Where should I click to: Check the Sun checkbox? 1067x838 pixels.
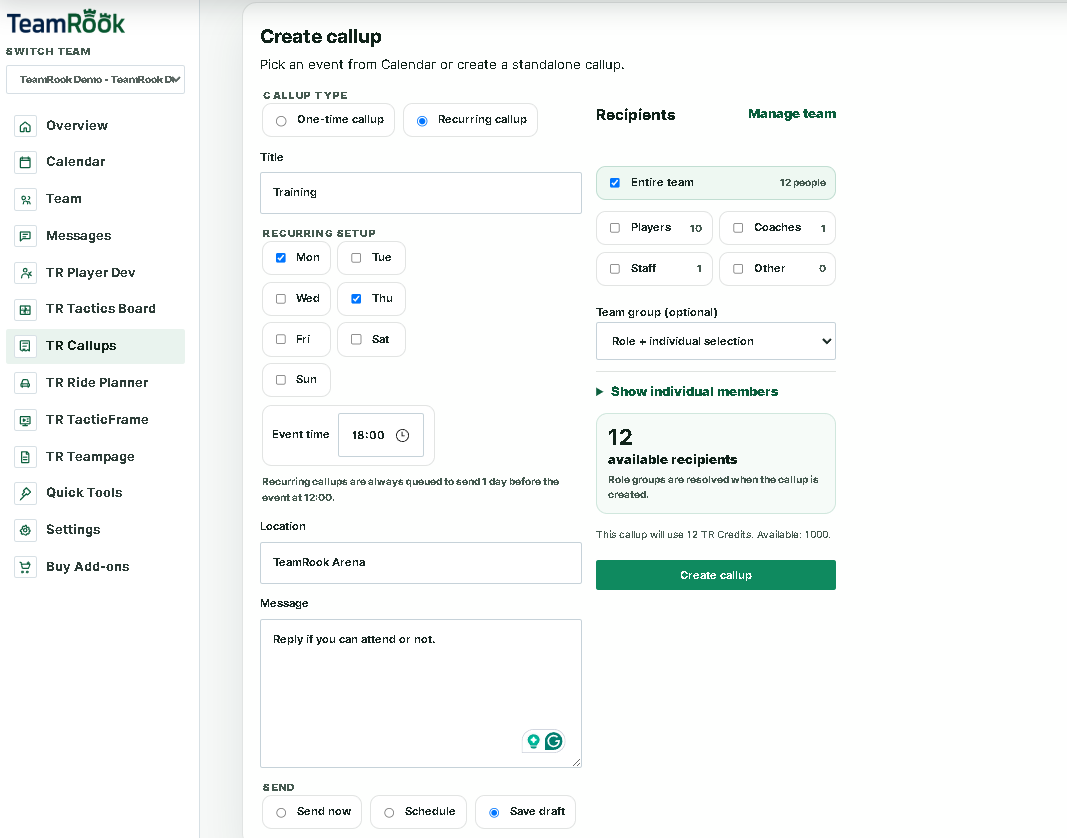coord(281,380)
